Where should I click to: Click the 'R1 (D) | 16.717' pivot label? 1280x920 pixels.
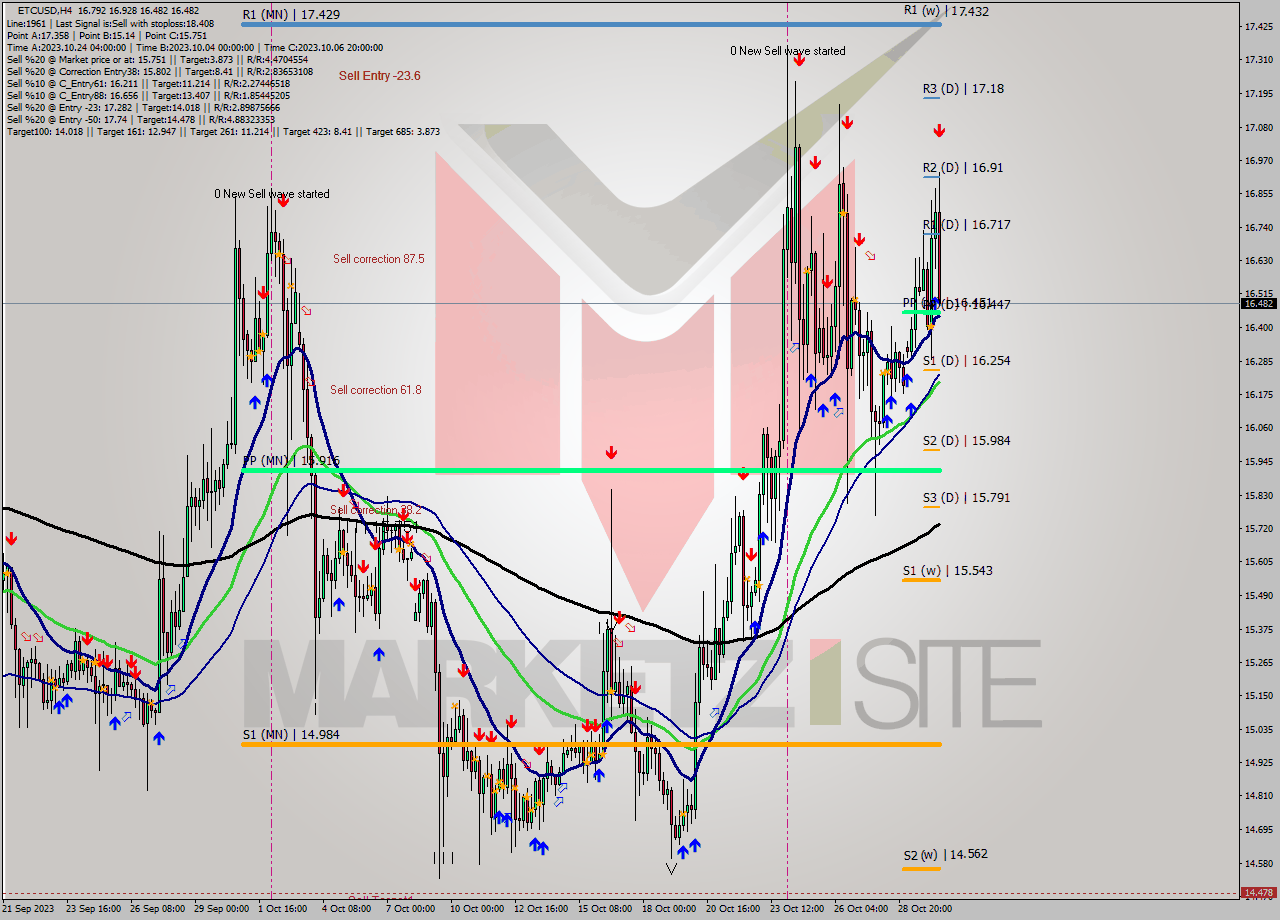966,225
